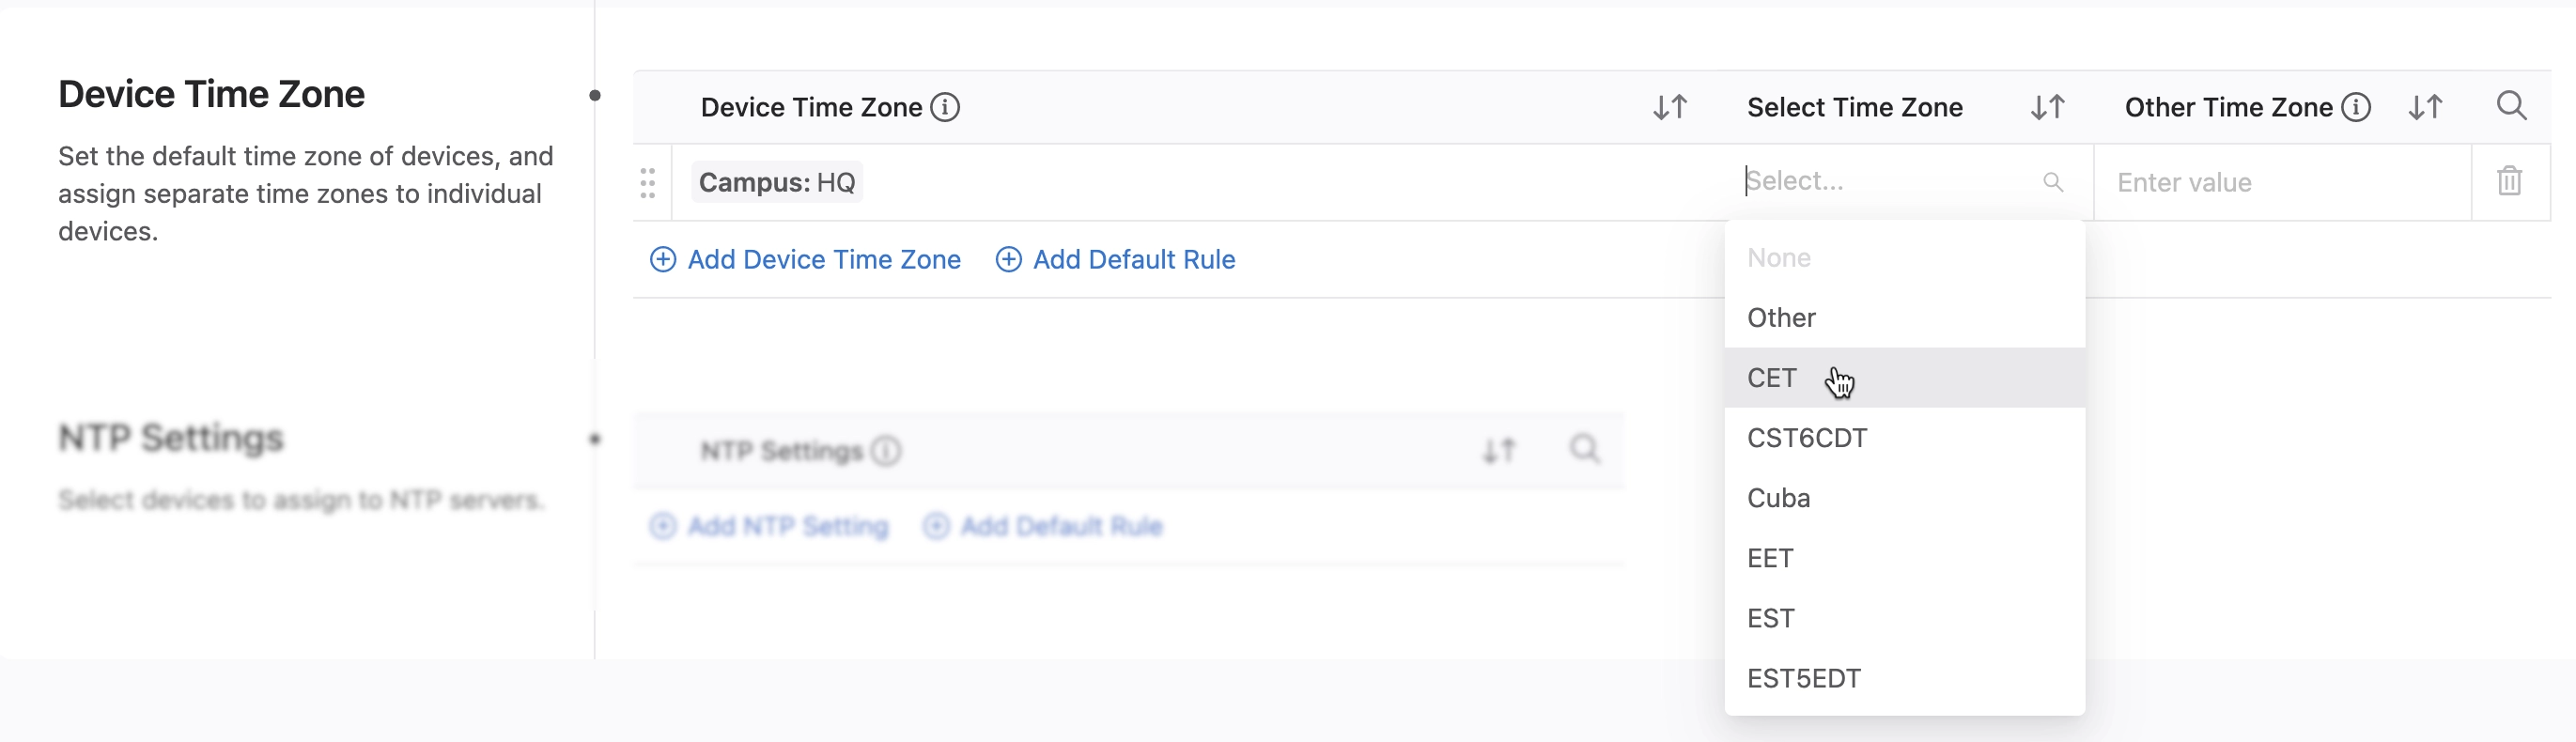This screenshot has width=2576, height=742.
Task: Click the Other Time Zone Enter value field
Action: tap(2282, 182)
